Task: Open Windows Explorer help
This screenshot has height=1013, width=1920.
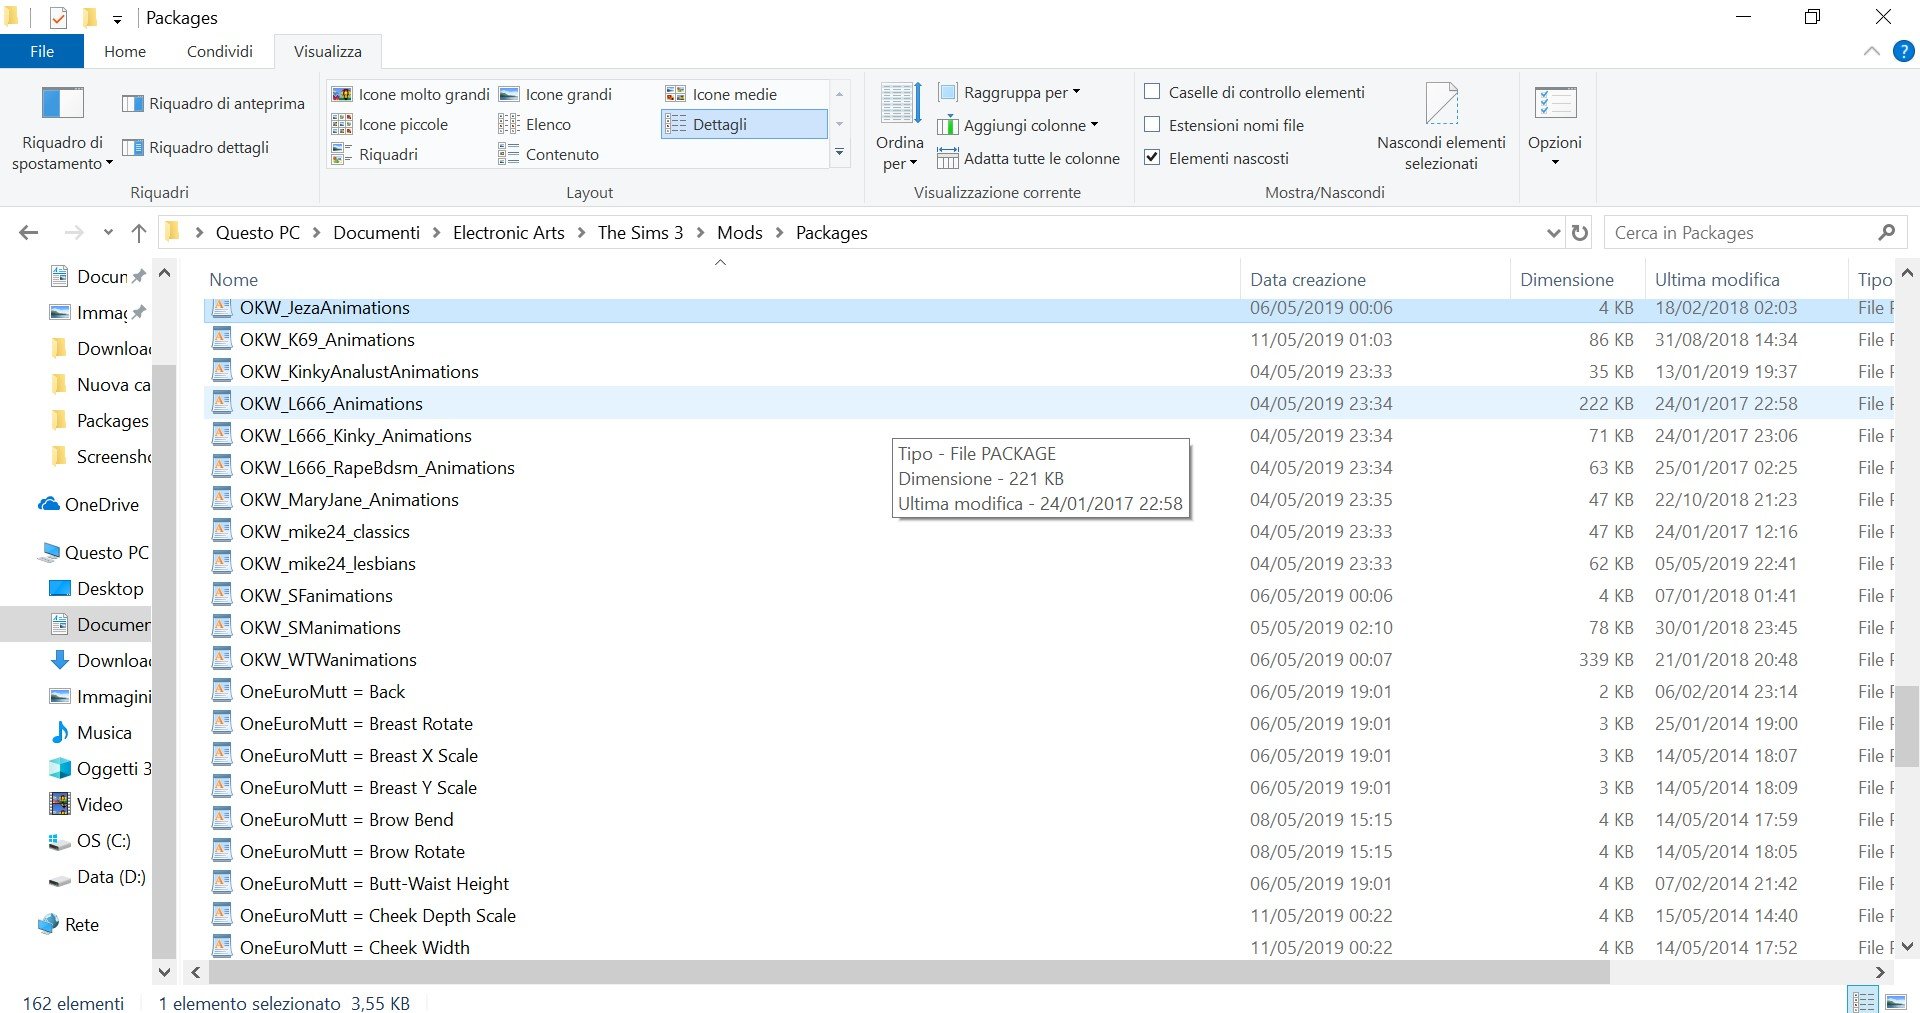Action: tap(1903, 52)
